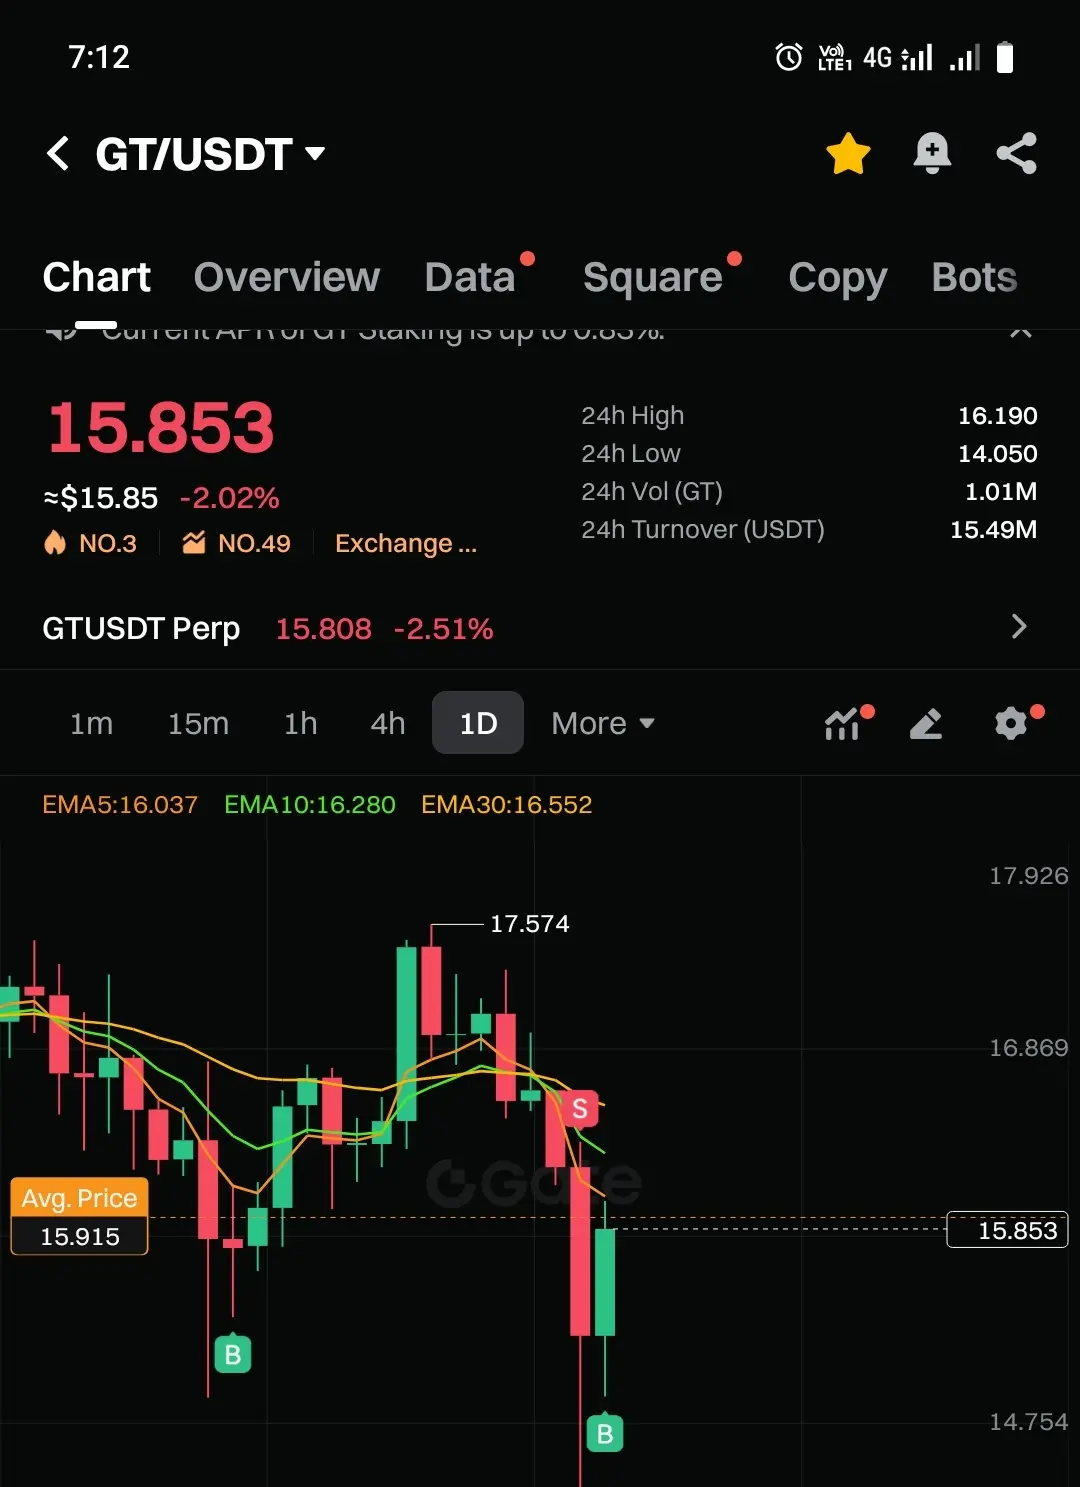Tap the announcement speaker icon

pyautogui.click(x=60, y=332)
